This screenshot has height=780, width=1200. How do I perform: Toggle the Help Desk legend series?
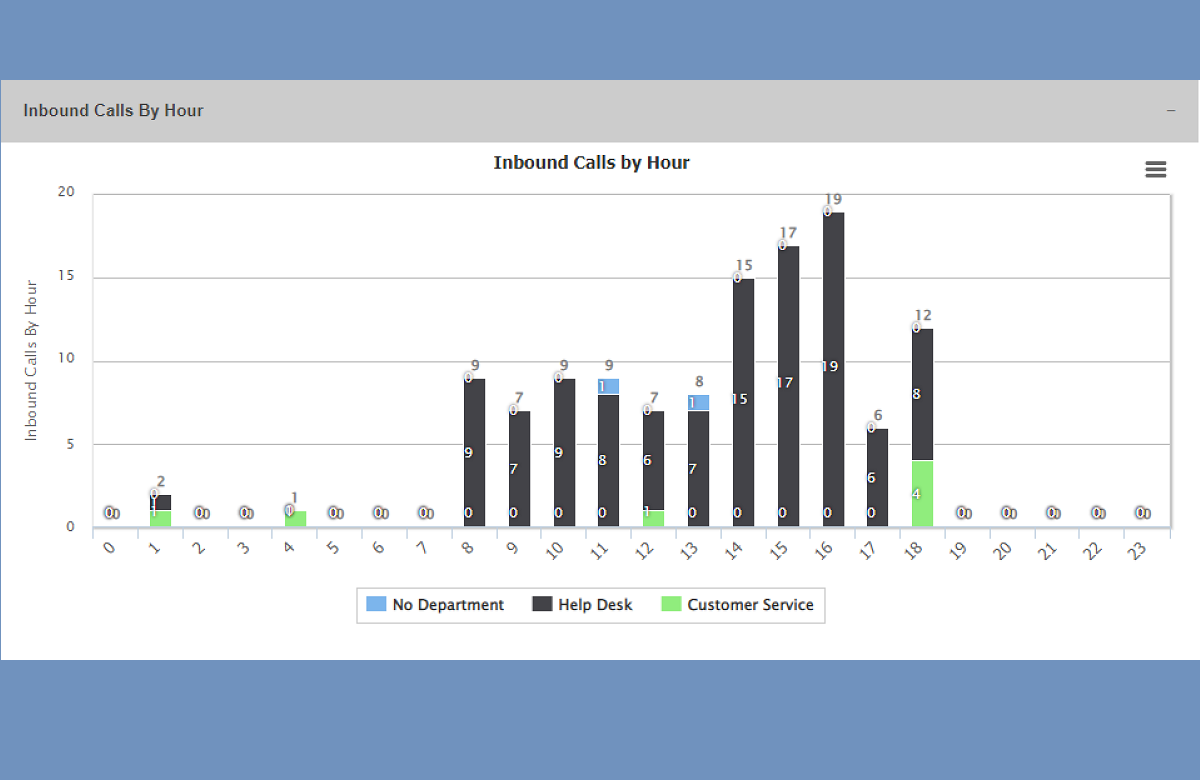pos(582,604)
